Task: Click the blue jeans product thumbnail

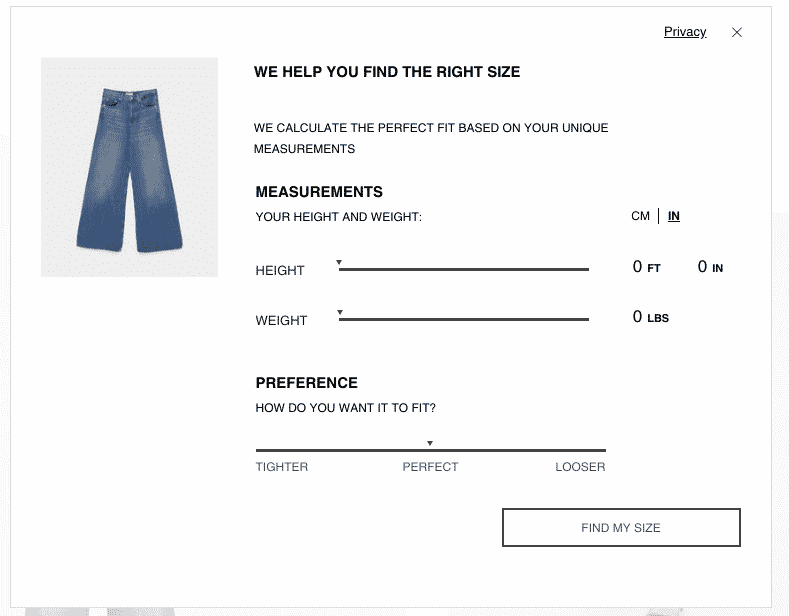Action: tap(129, 167)
